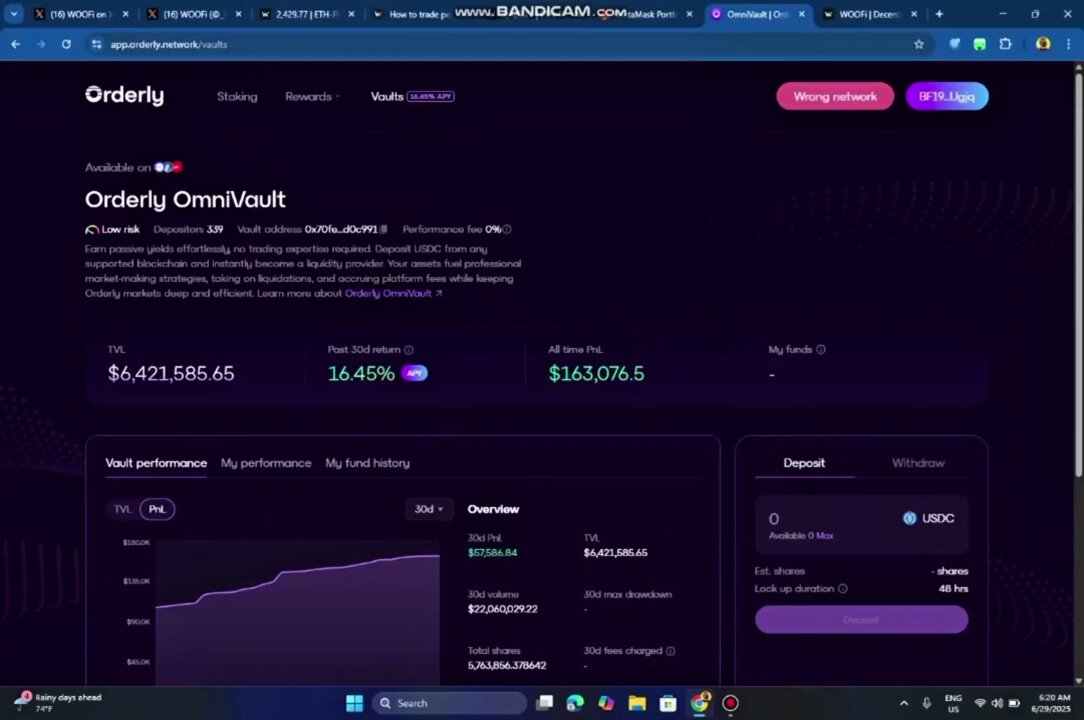Show hidden system tray icons
The height and width of the screenshot is (720, 1084).
[x=904, y=703]
